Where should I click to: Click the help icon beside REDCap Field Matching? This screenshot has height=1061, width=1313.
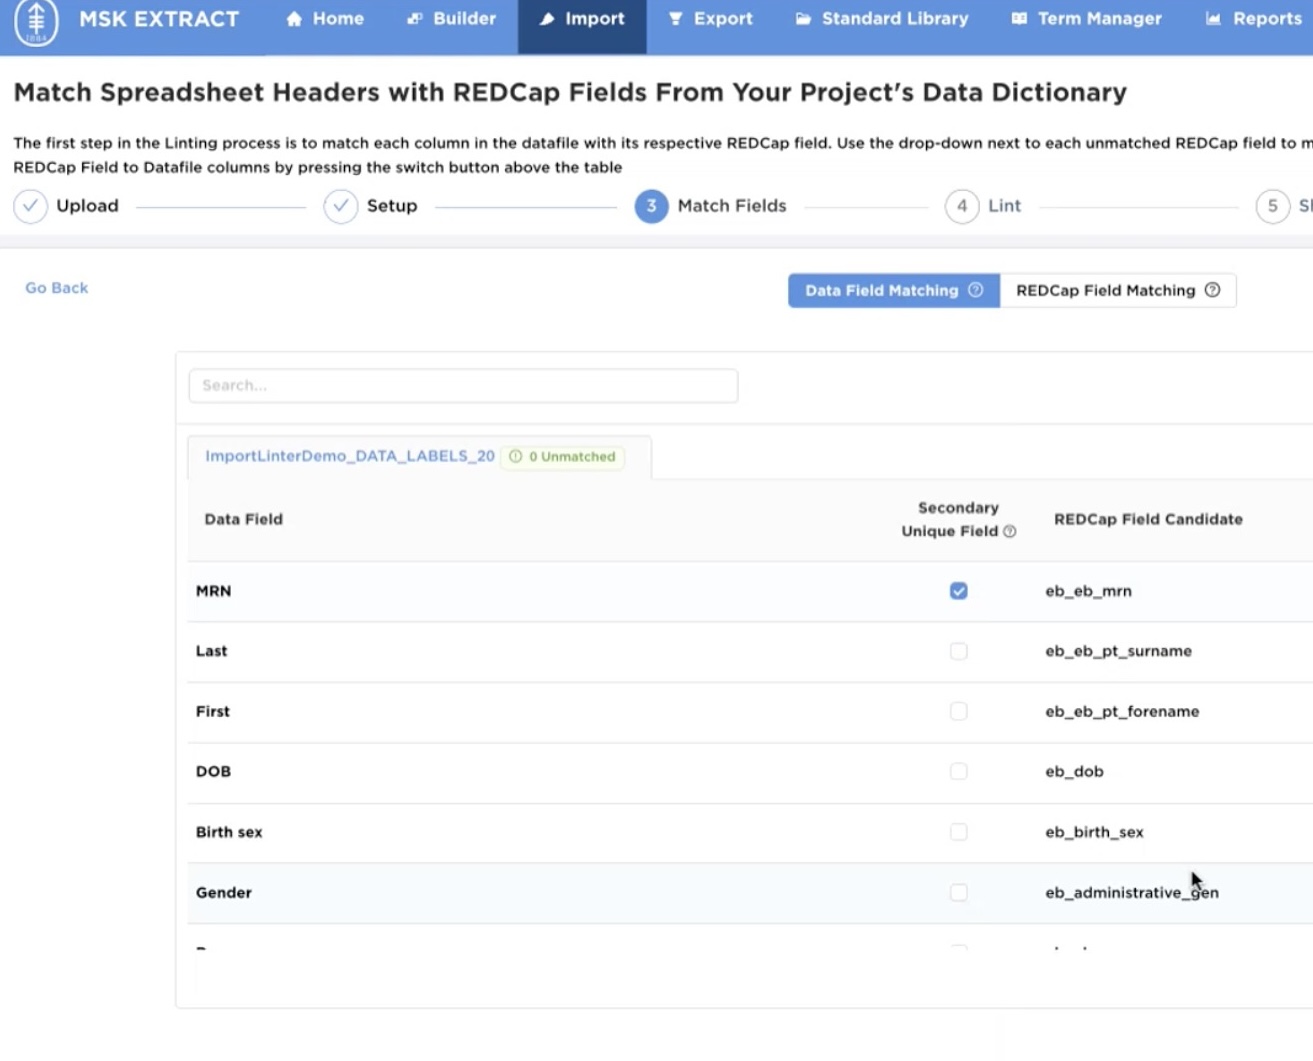1212,290
